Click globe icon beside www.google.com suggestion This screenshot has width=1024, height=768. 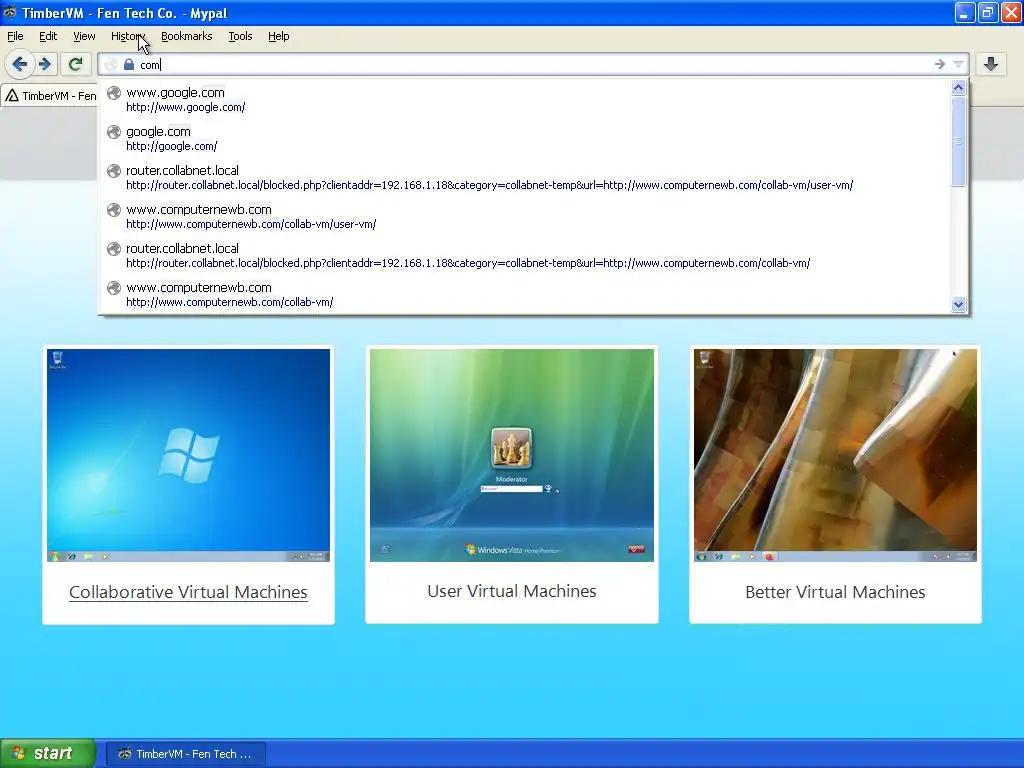[x=114, y=93]
